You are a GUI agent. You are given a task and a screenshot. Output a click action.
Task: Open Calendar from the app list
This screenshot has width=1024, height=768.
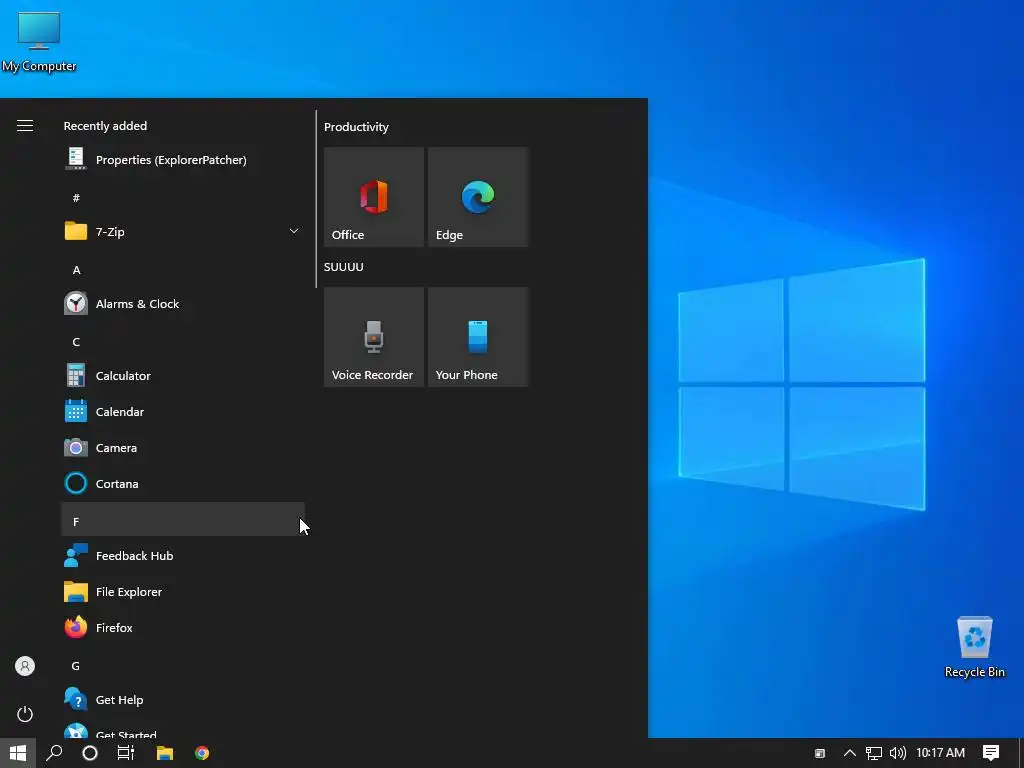tap(183, 411)
